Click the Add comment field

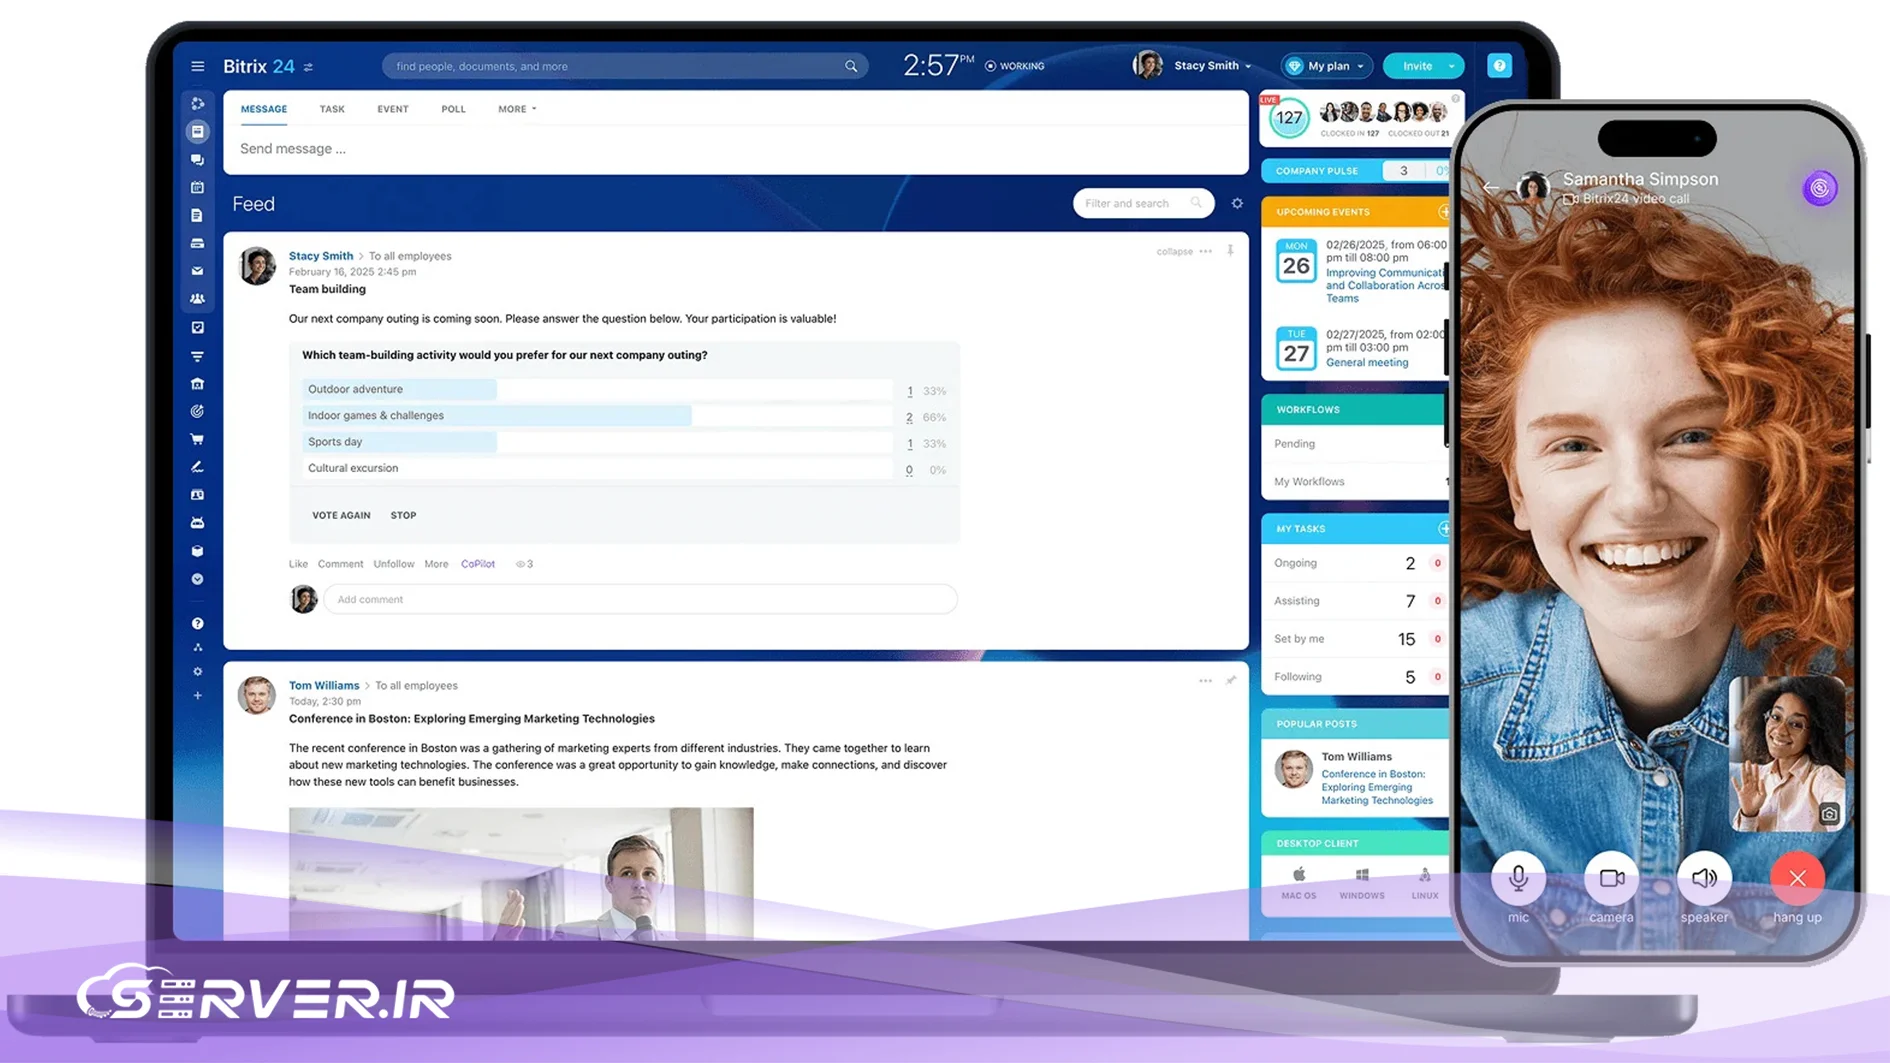click(x=640, y=599)
